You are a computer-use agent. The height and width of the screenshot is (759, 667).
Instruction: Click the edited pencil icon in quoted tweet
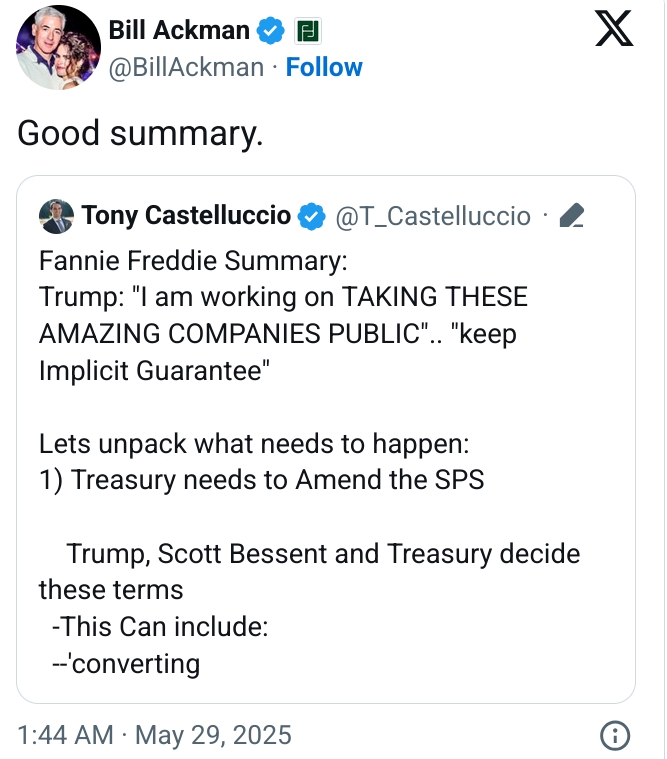pos(572,215)
